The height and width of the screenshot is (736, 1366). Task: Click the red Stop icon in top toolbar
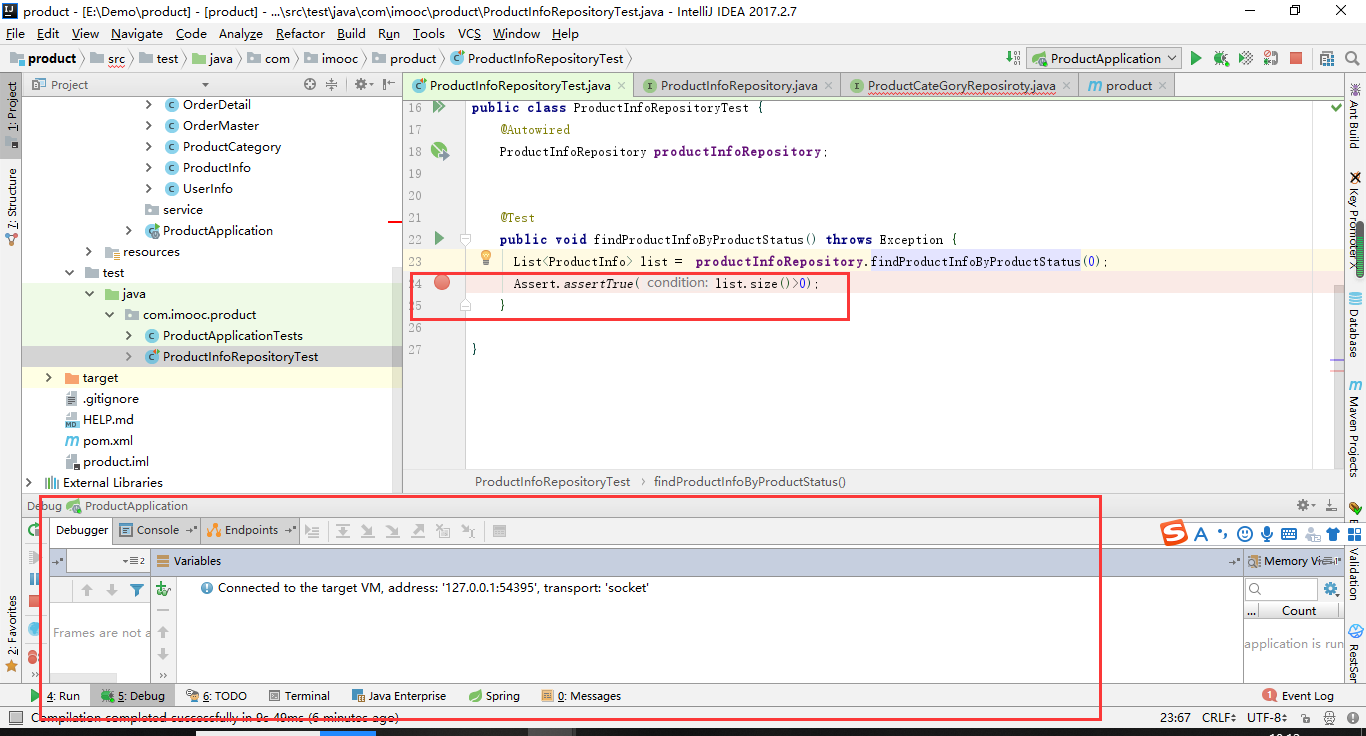[x=1296, y=58]
